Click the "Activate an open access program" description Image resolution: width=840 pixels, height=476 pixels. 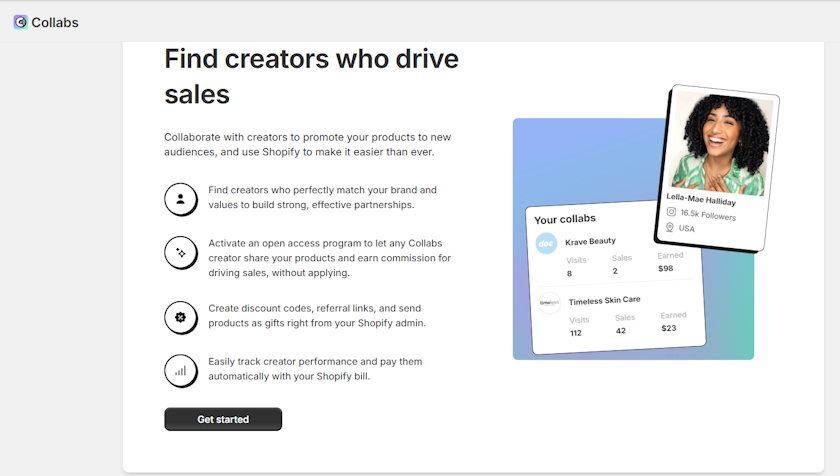(329, 258)
